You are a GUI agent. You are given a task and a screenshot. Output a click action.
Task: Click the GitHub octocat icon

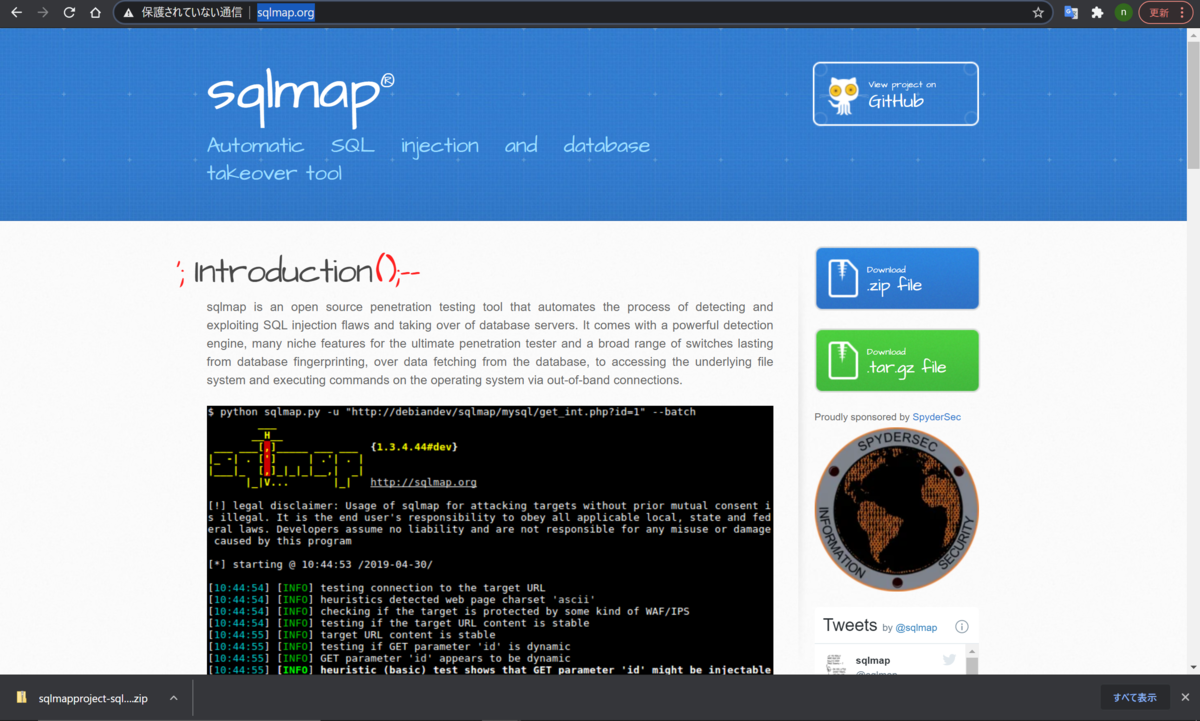click(843, 95)
